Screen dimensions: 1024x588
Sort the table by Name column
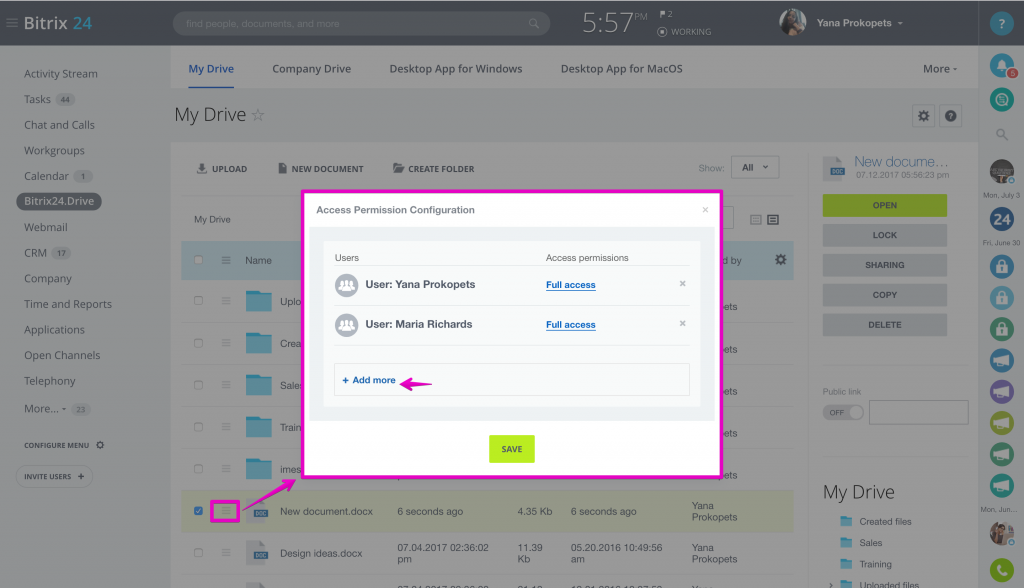[x=259, y=260]
